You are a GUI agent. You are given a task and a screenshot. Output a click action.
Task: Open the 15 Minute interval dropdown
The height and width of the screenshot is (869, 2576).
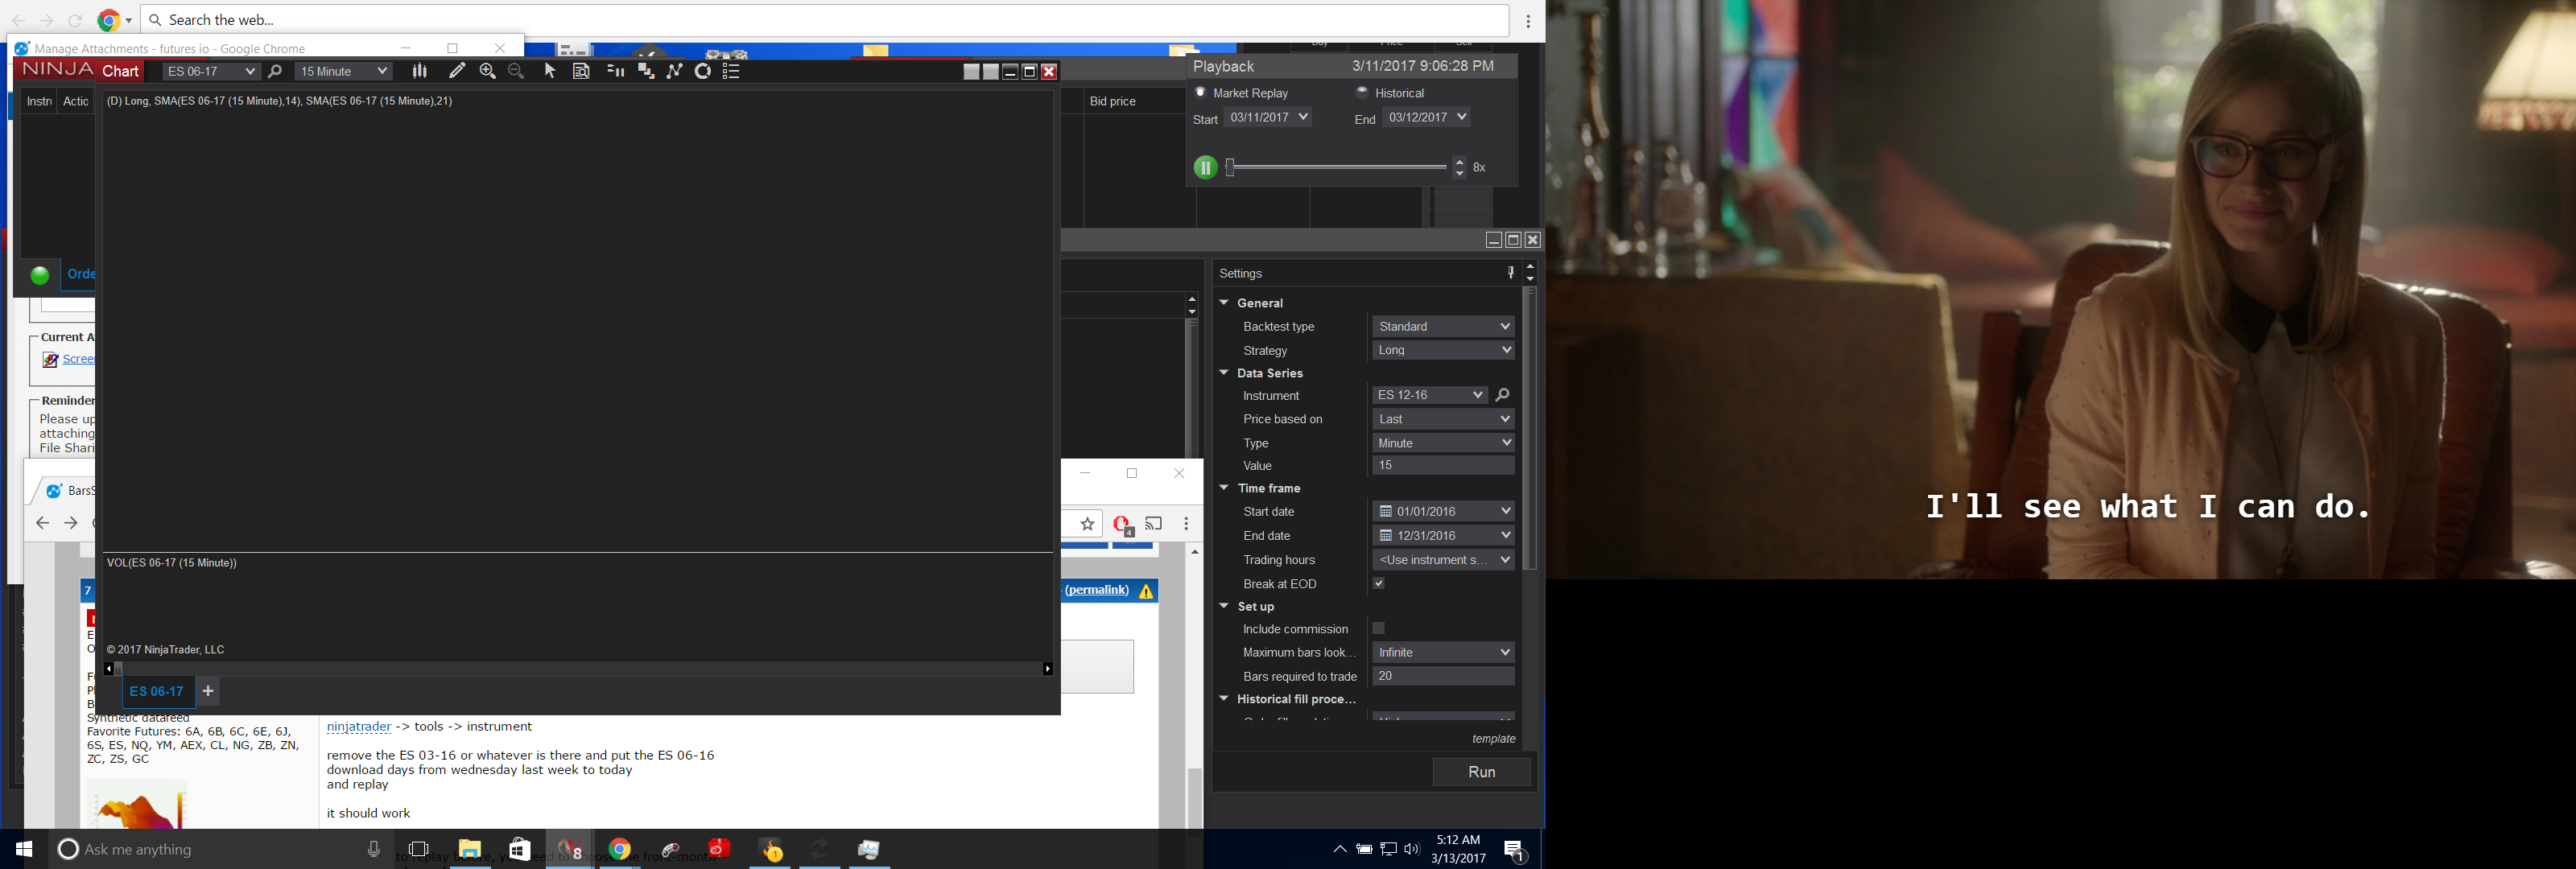tap(343, 71)
